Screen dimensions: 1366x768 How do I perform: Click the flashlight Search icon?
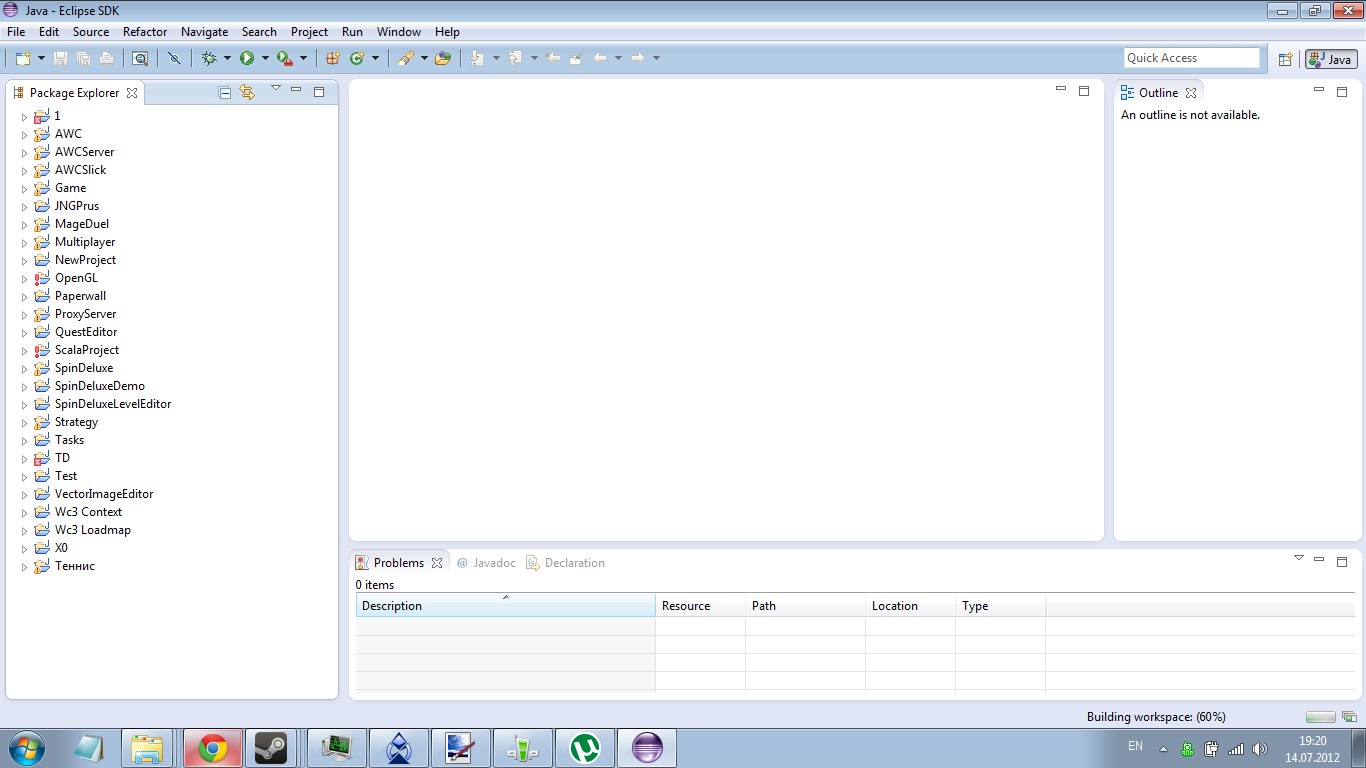tap(405, 58)
